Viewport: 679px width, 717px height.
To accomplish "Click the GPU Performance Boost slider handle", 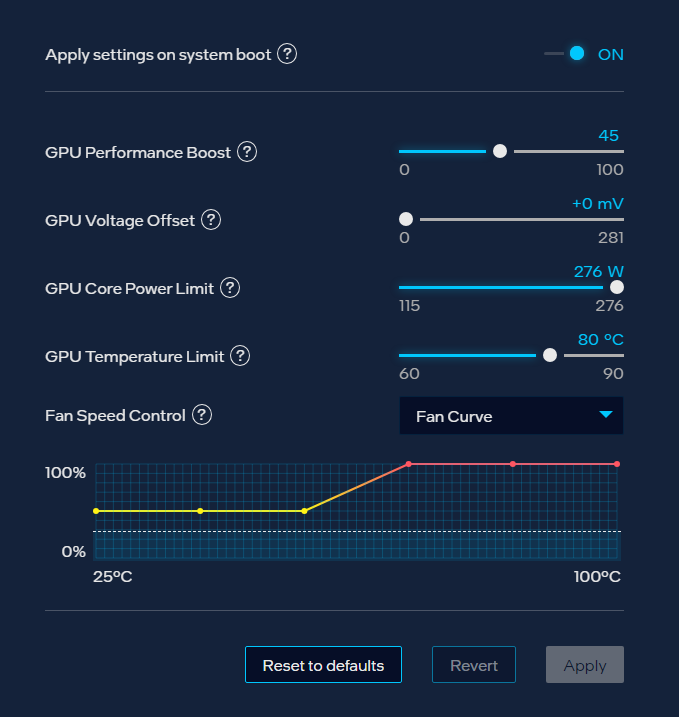I will coord(500,151).
